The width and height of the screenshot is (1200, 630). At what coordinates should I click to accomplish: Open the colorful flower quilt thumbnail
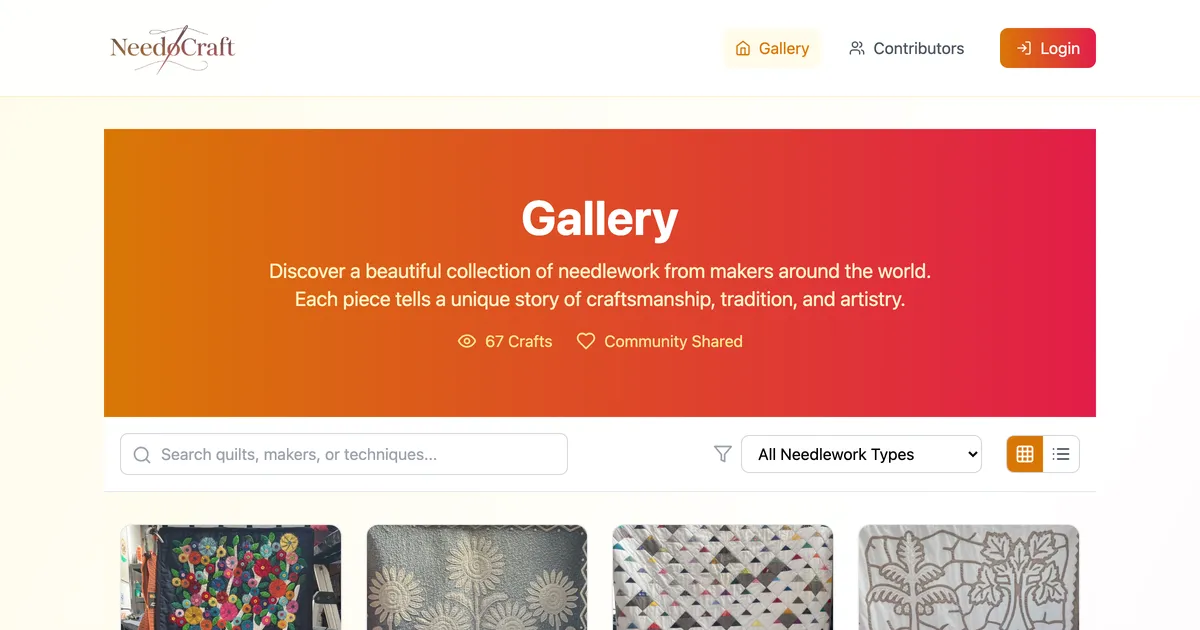[x=231, y=577]
